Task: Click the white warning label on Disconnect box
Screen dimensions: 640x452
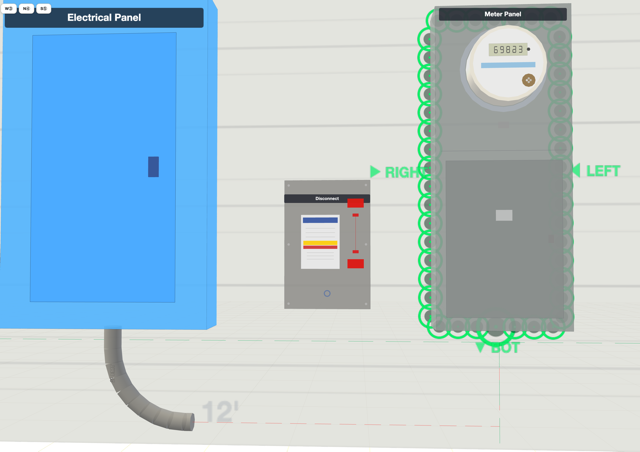Action: [320, 242]
